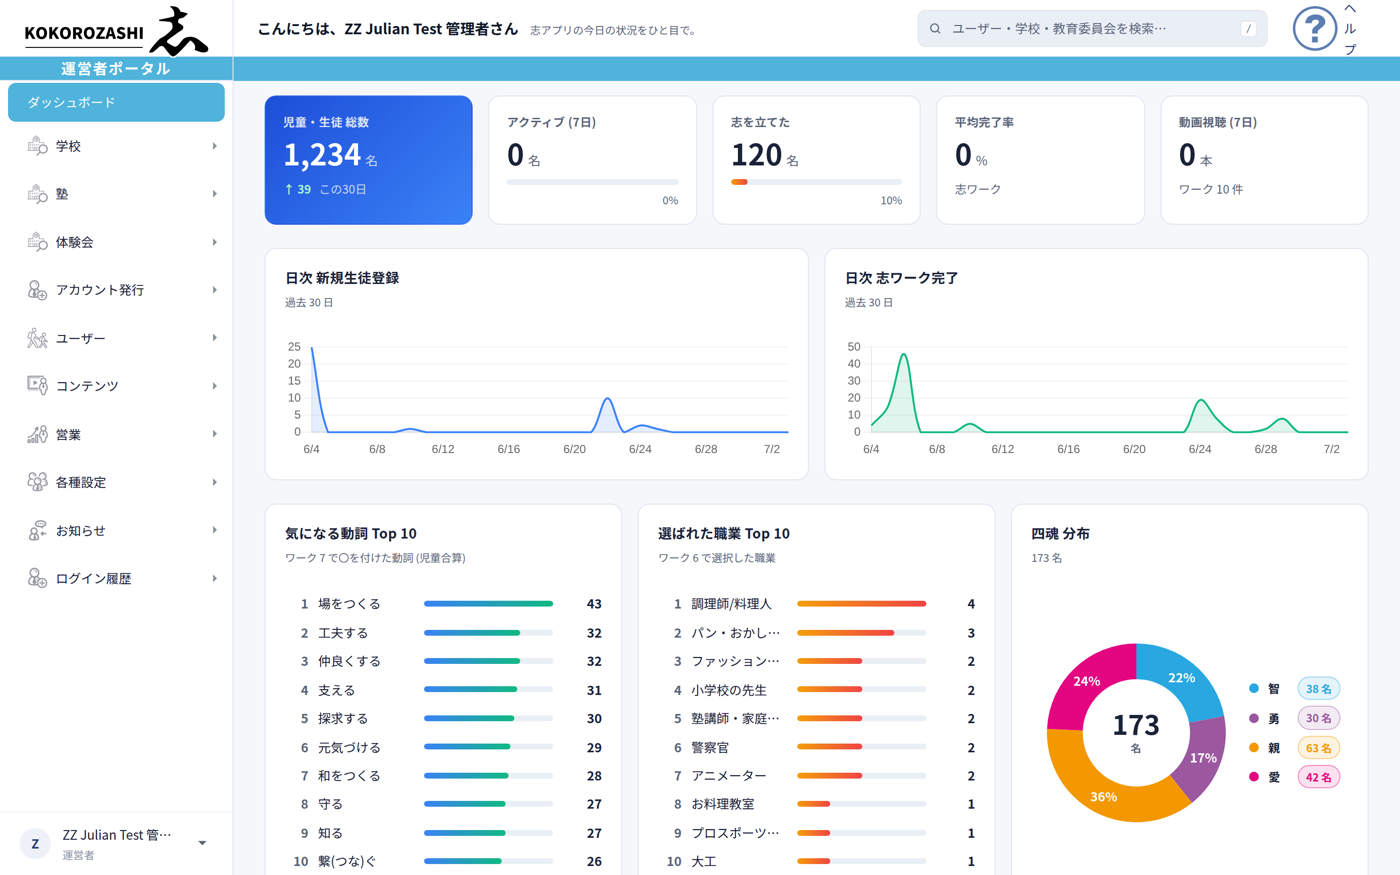
Task: Click the 児童・生徒 総数 card
Action: [x=368, y=160]
